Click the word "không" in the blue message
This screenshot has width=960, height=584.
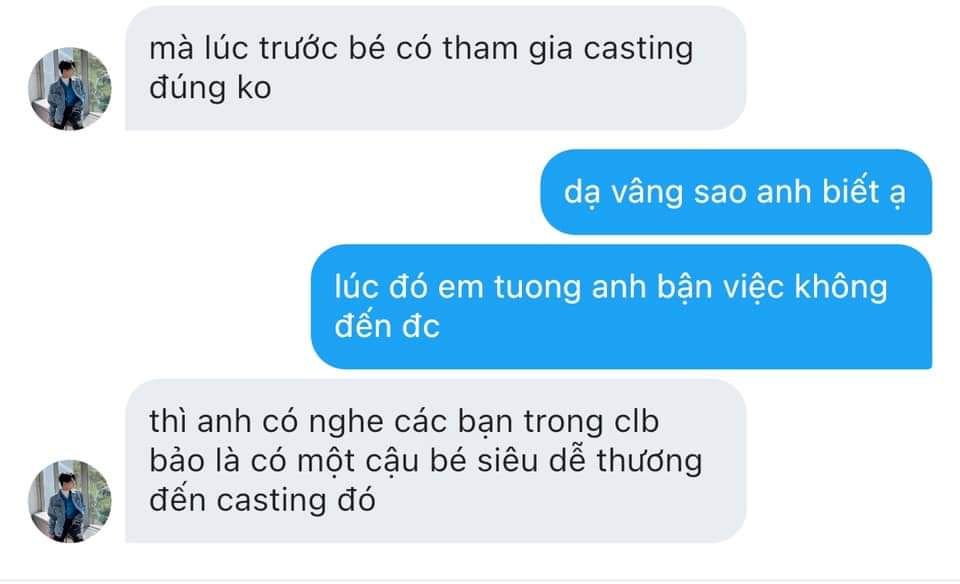click(841, 287)
